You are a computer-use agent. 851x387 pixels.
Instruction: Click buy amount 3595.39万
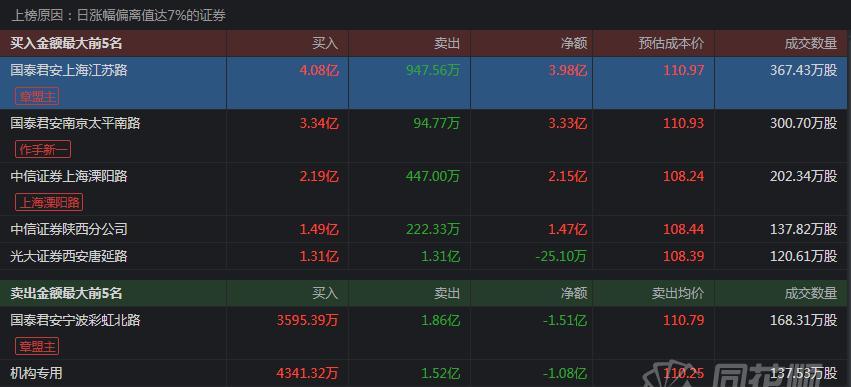[x=308, y=320]
